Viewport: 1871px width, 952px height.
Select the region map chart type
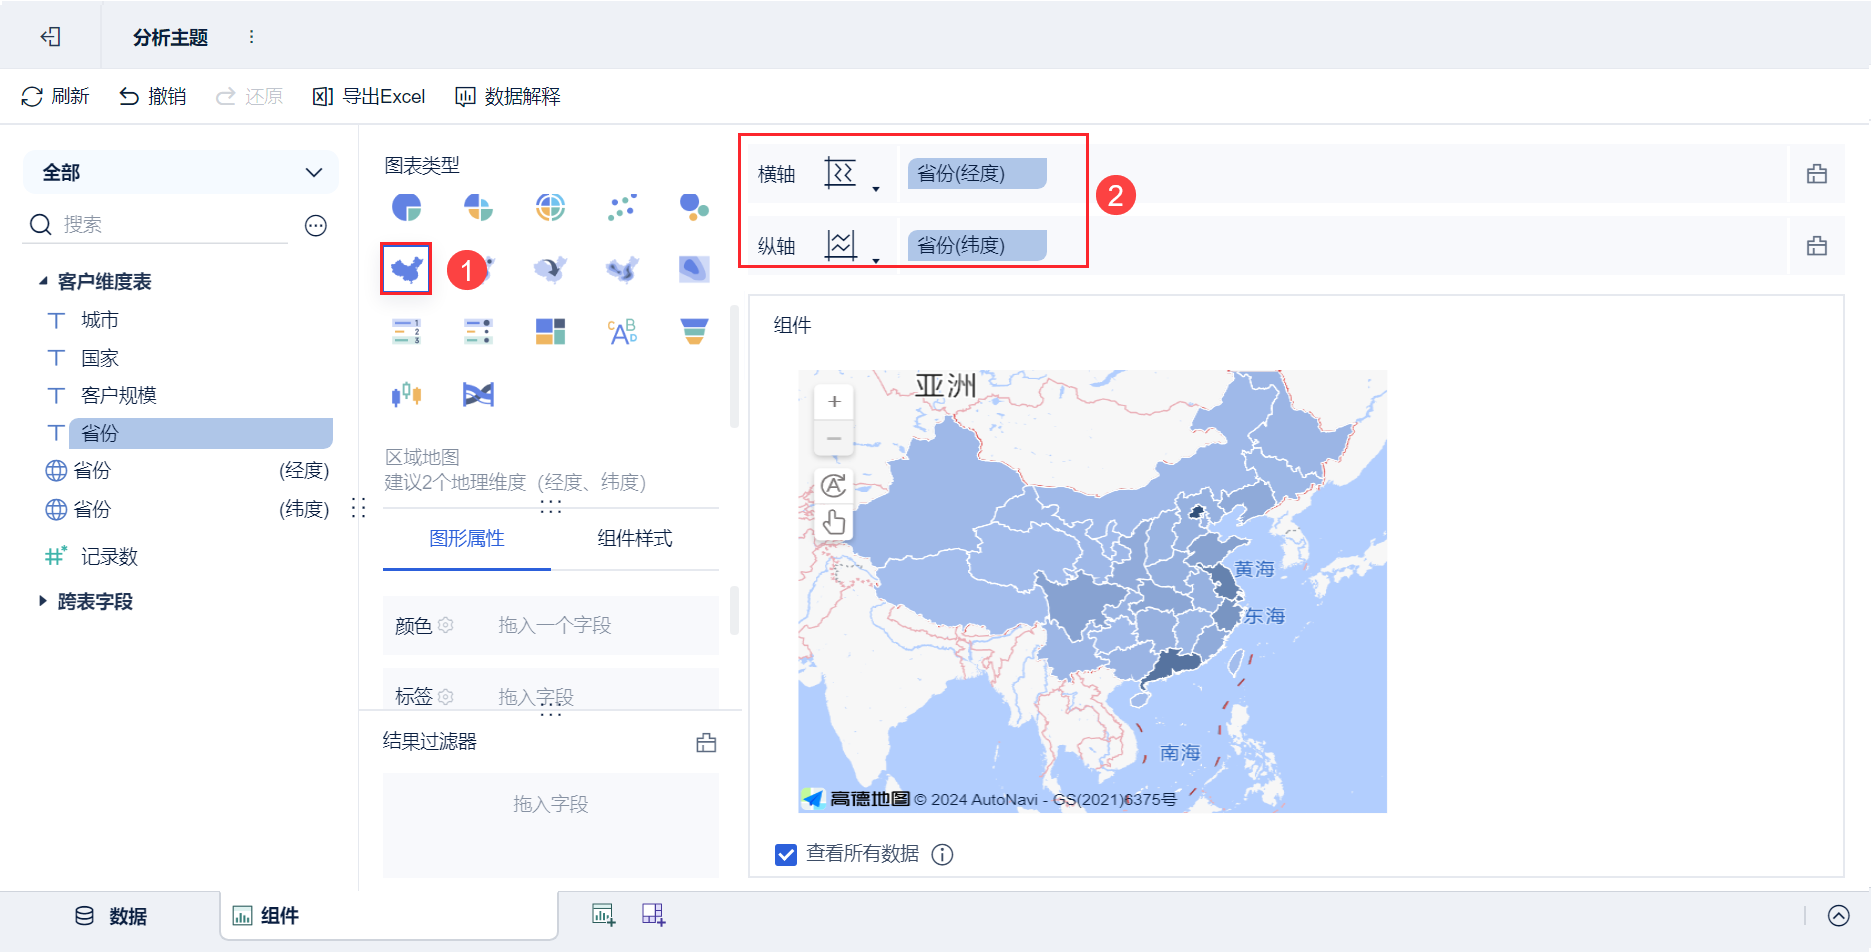click(x=406, y=269)
